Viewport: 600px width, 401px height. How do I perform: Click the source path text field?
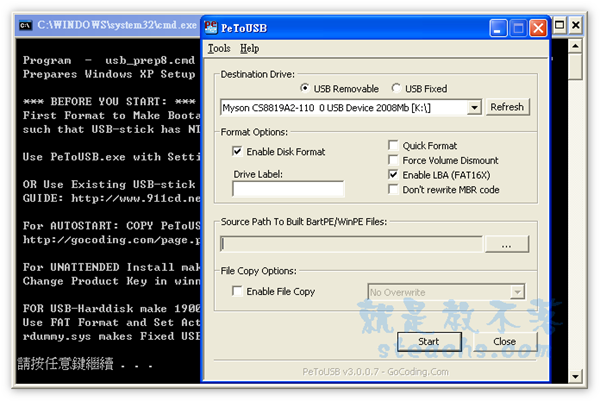pos(351,244)
